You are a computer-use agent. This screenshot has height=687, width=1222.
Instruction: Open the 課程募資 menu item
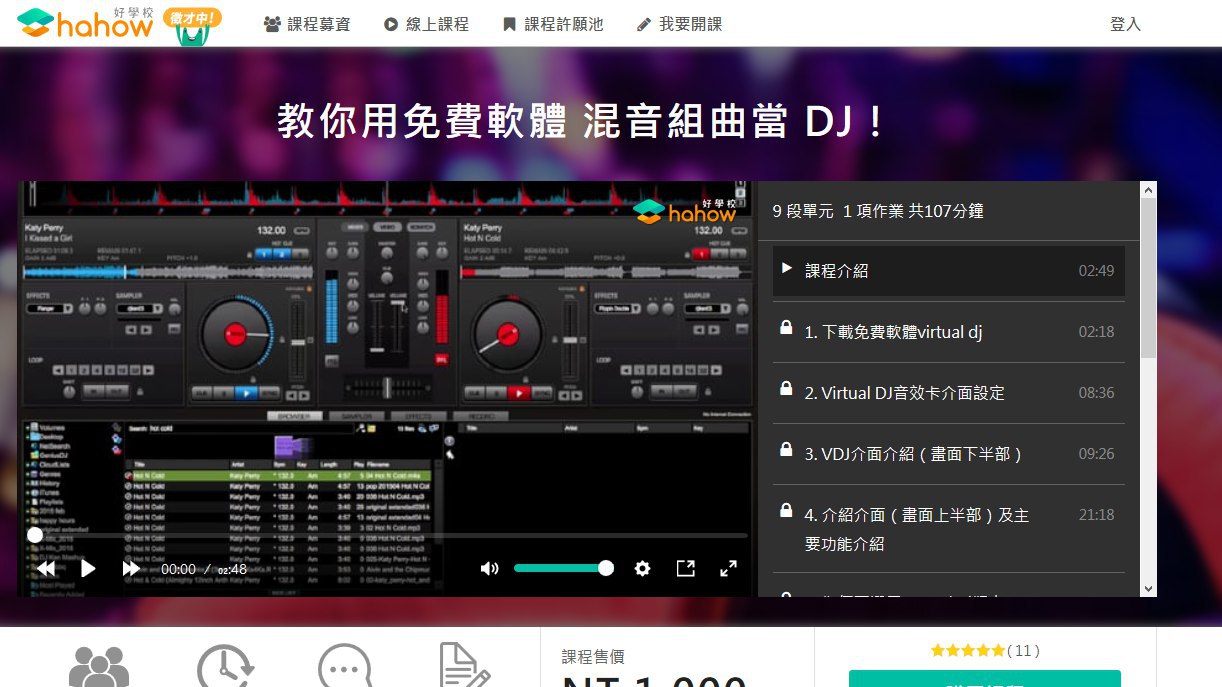(x=307, y=24)
